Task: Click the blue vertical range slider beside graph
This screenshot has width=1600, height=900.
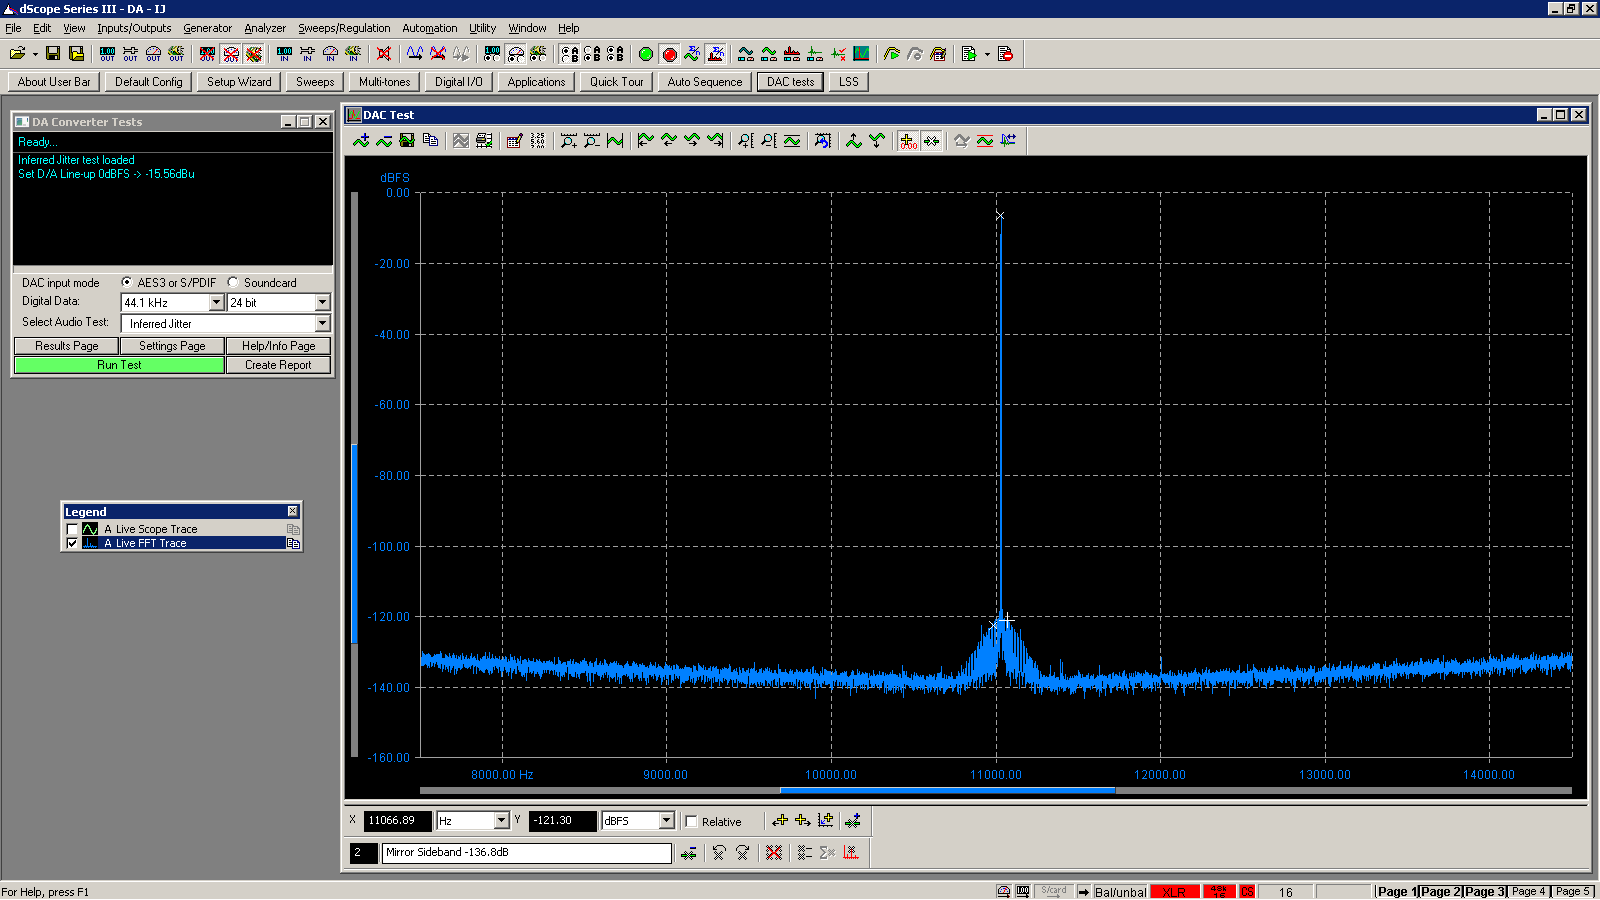Action: [x=354, y=543]
